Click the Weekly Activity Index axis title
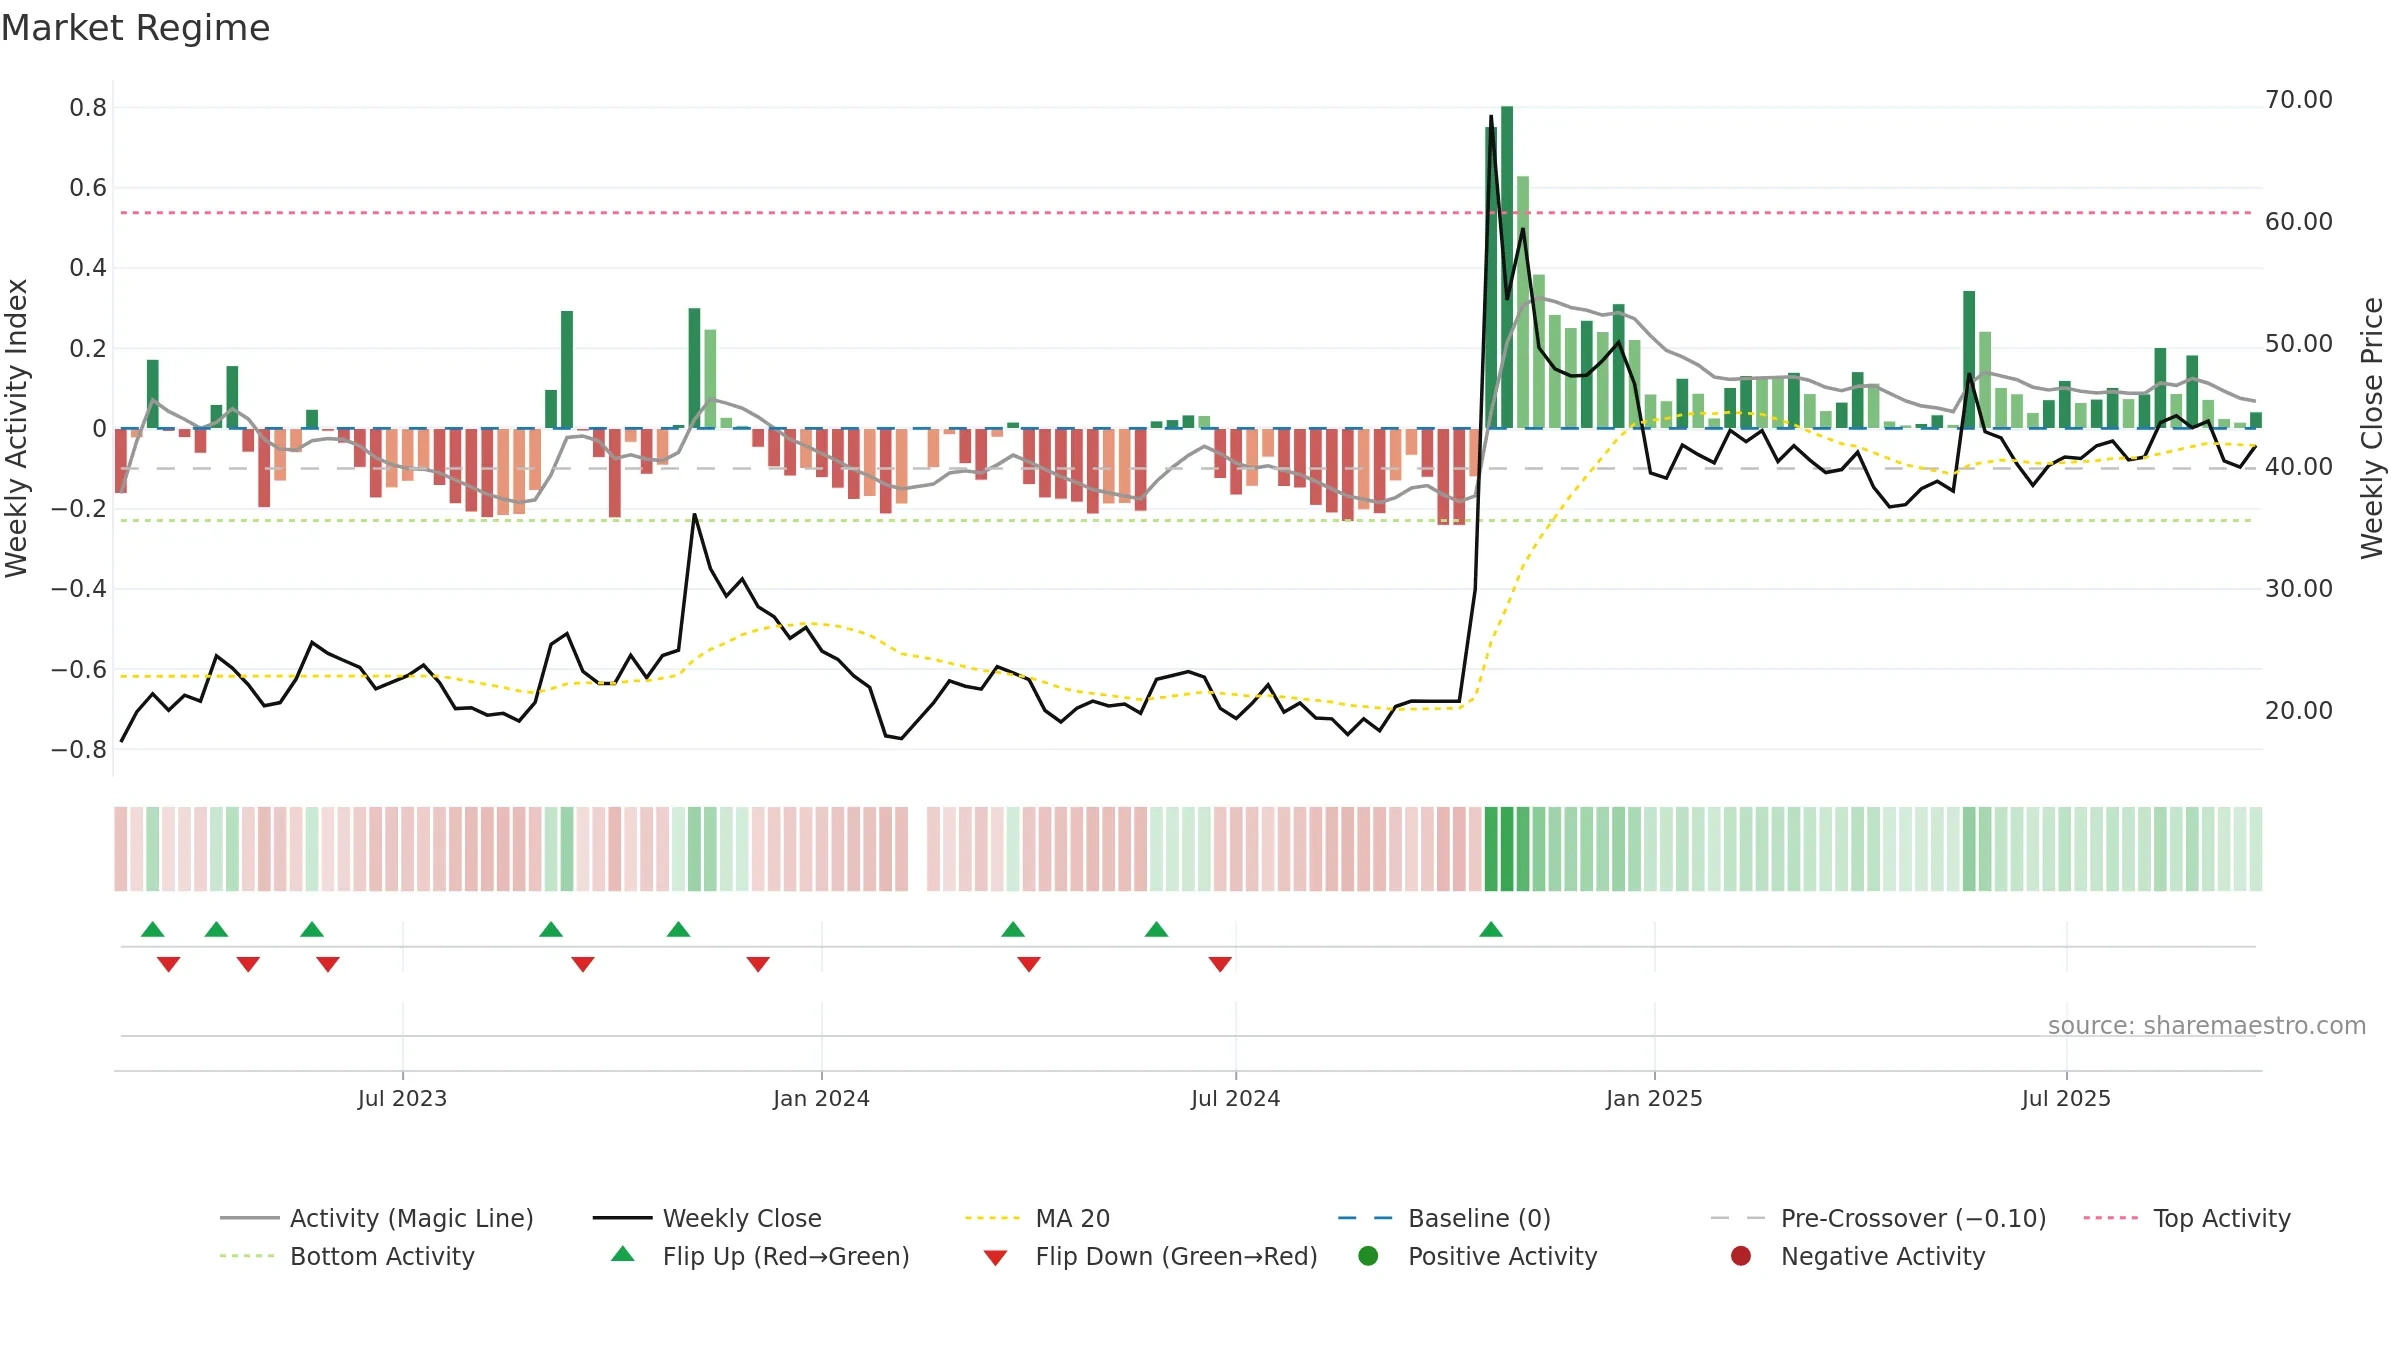The height and width of the screenshot is (1350, 2400). click(x=16, y=428)
